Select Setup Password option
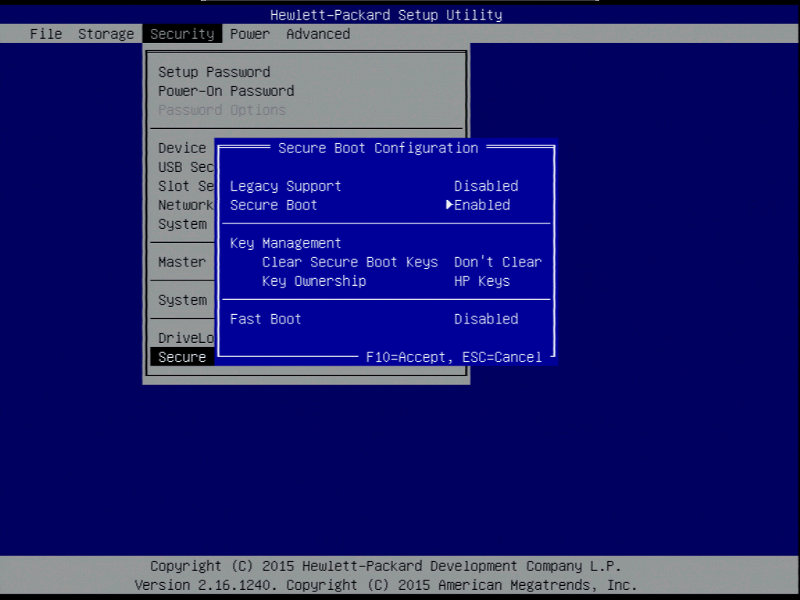Viewport: 800px width, 600px height. 213,71
